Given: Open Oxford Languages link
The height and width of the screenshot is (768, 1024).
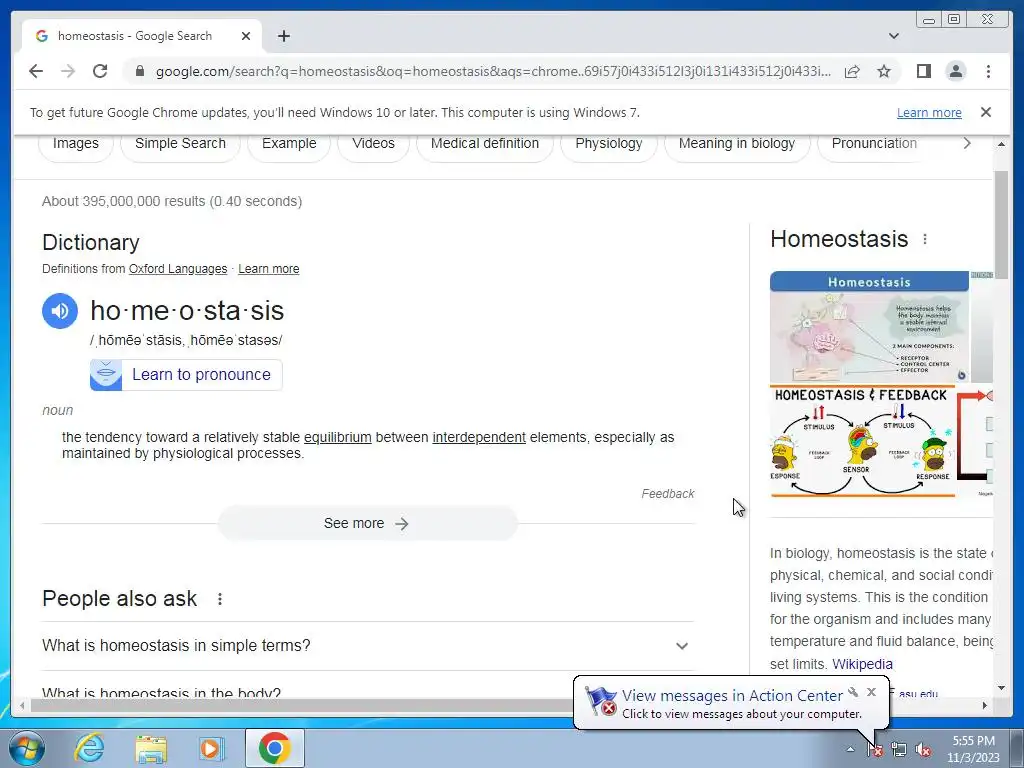Looking at the screenshot, I should point(178,268).
